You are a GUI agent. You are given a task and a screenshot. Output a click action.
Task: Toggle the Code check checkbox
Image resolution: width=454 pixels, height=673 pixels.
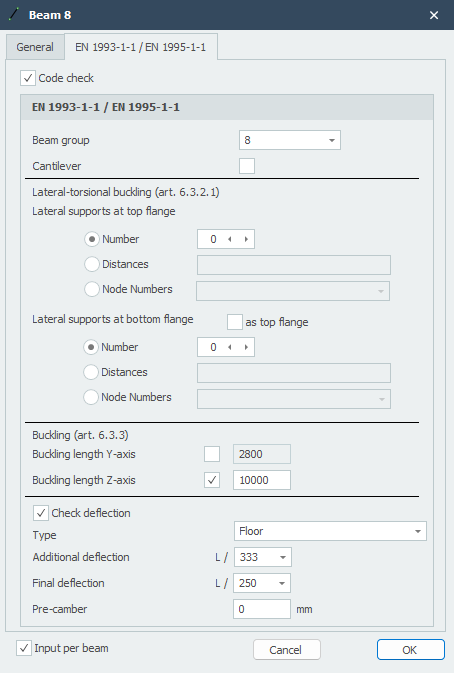pyautogui.click(x=28, y=78)
